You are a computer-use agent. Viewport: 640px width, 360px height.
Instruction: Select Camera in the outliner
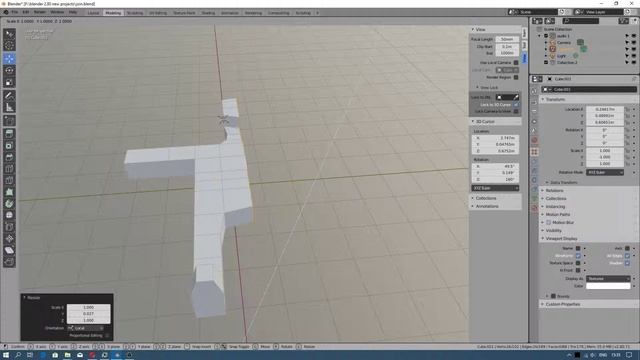click(x=563, y=42)
